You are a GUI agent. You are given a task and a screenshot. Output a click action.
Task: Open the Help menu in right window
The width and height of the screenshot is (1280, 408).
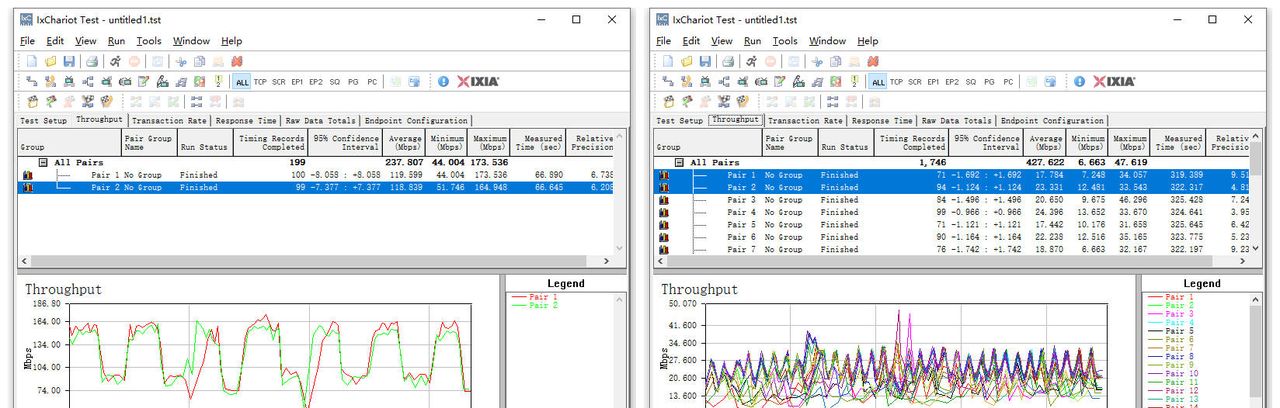(867, 41)
